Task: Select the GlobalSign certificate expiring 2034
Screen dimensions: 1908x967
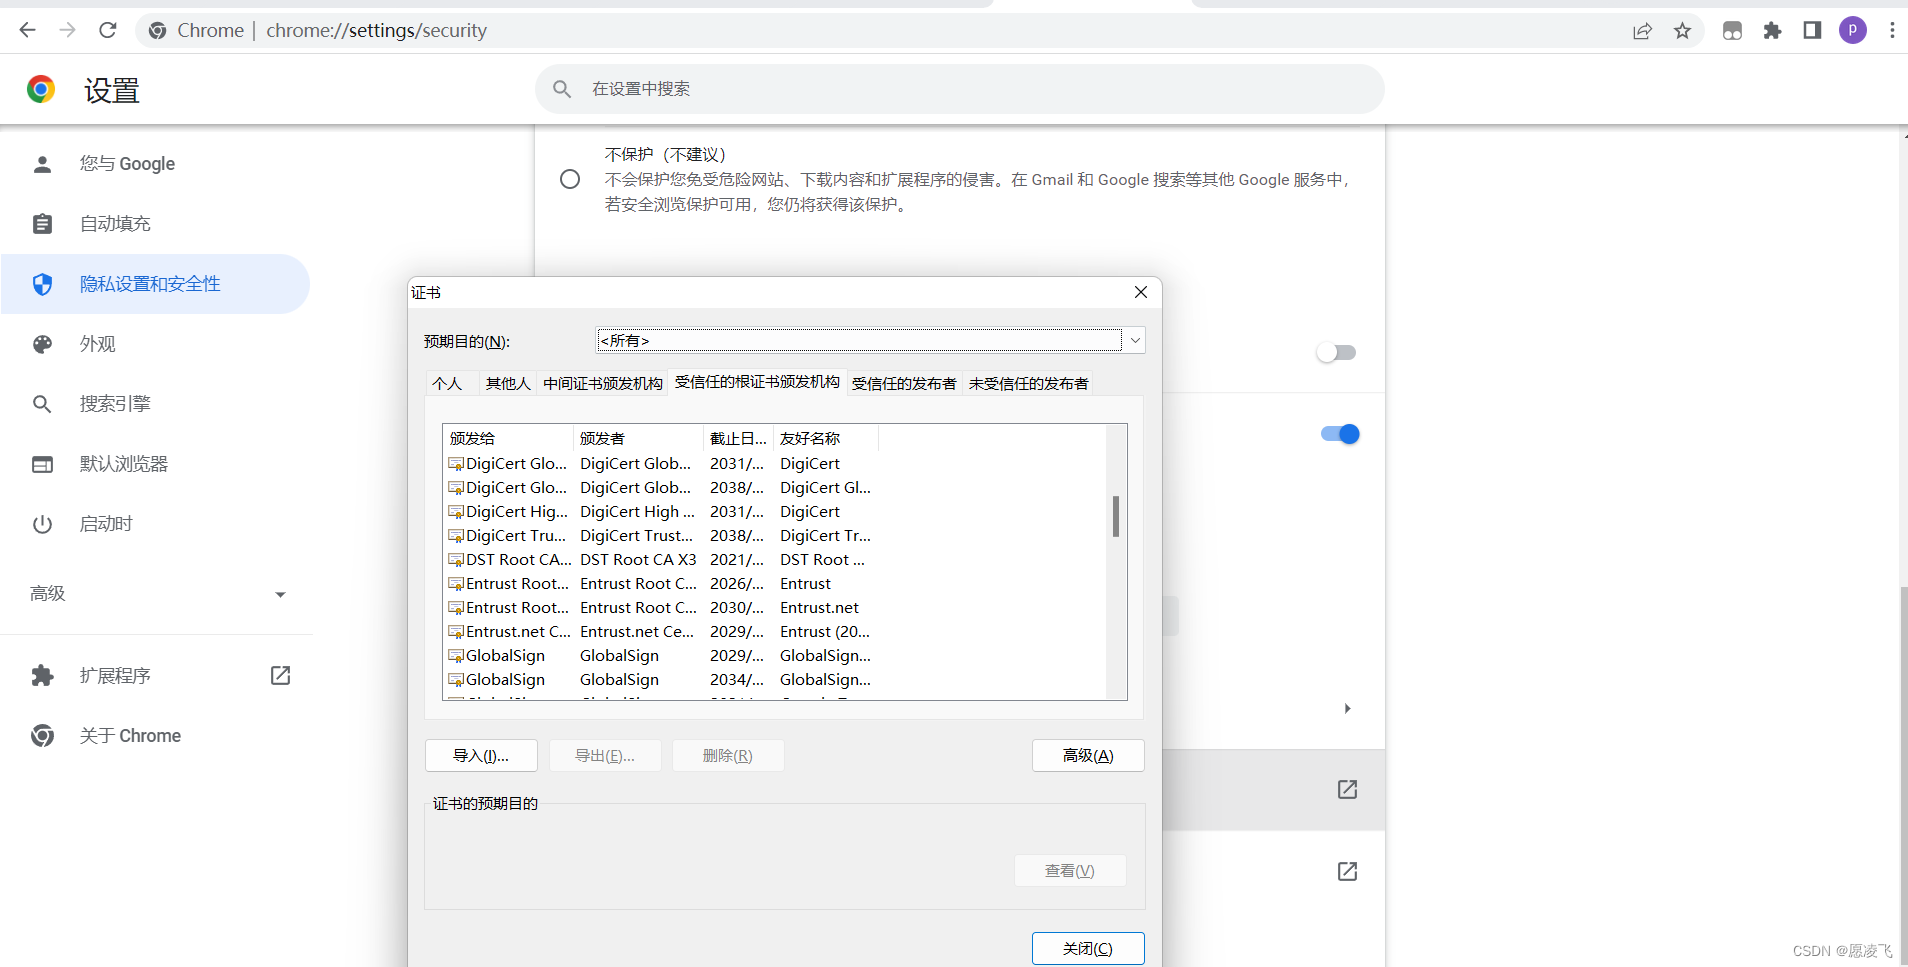Action: 662,680
